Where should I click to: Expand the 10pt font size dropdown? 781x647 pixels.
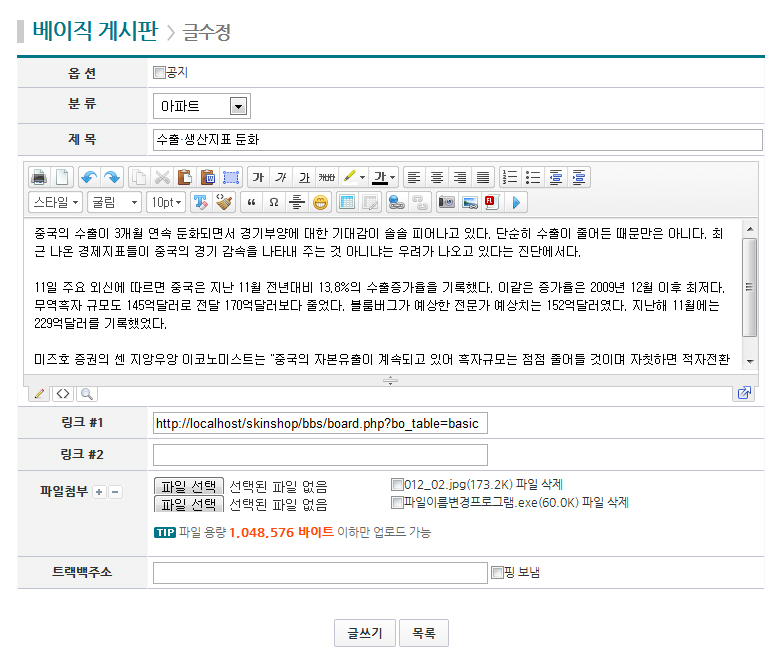click(165, 202)
